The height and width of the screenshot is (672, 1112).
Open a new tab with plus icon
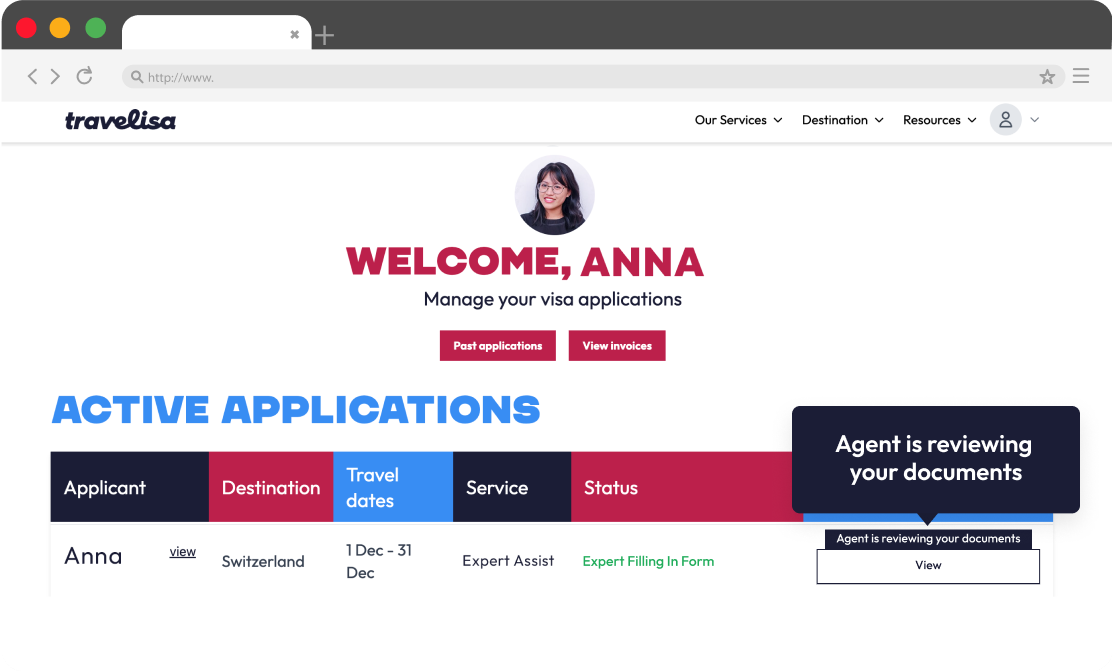tap(324, 36)
